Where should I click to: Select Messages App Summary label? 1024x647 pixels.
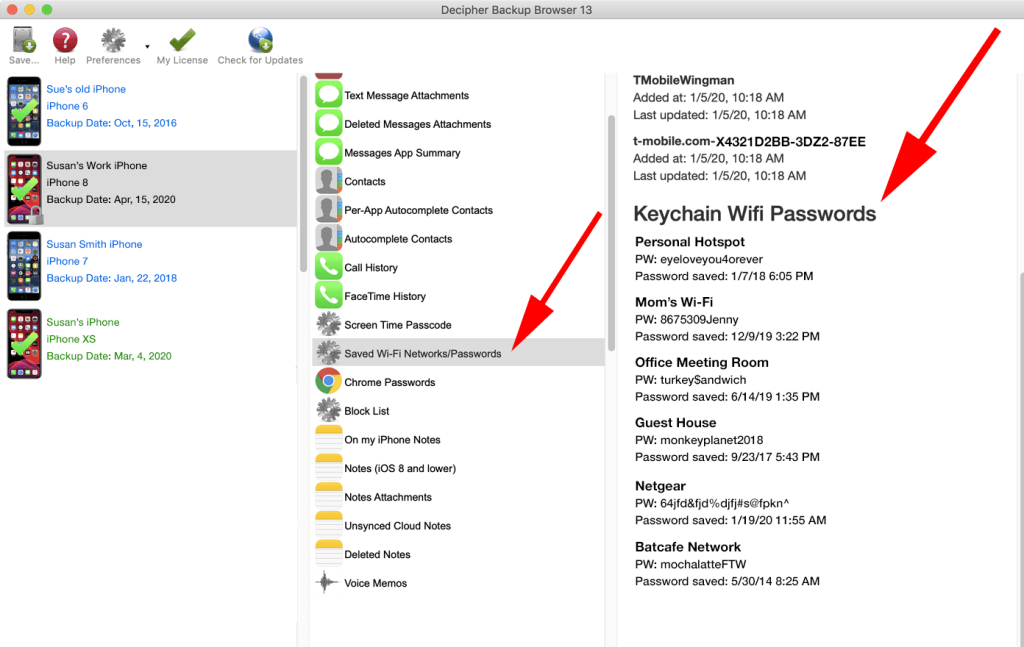coord(402,153)
